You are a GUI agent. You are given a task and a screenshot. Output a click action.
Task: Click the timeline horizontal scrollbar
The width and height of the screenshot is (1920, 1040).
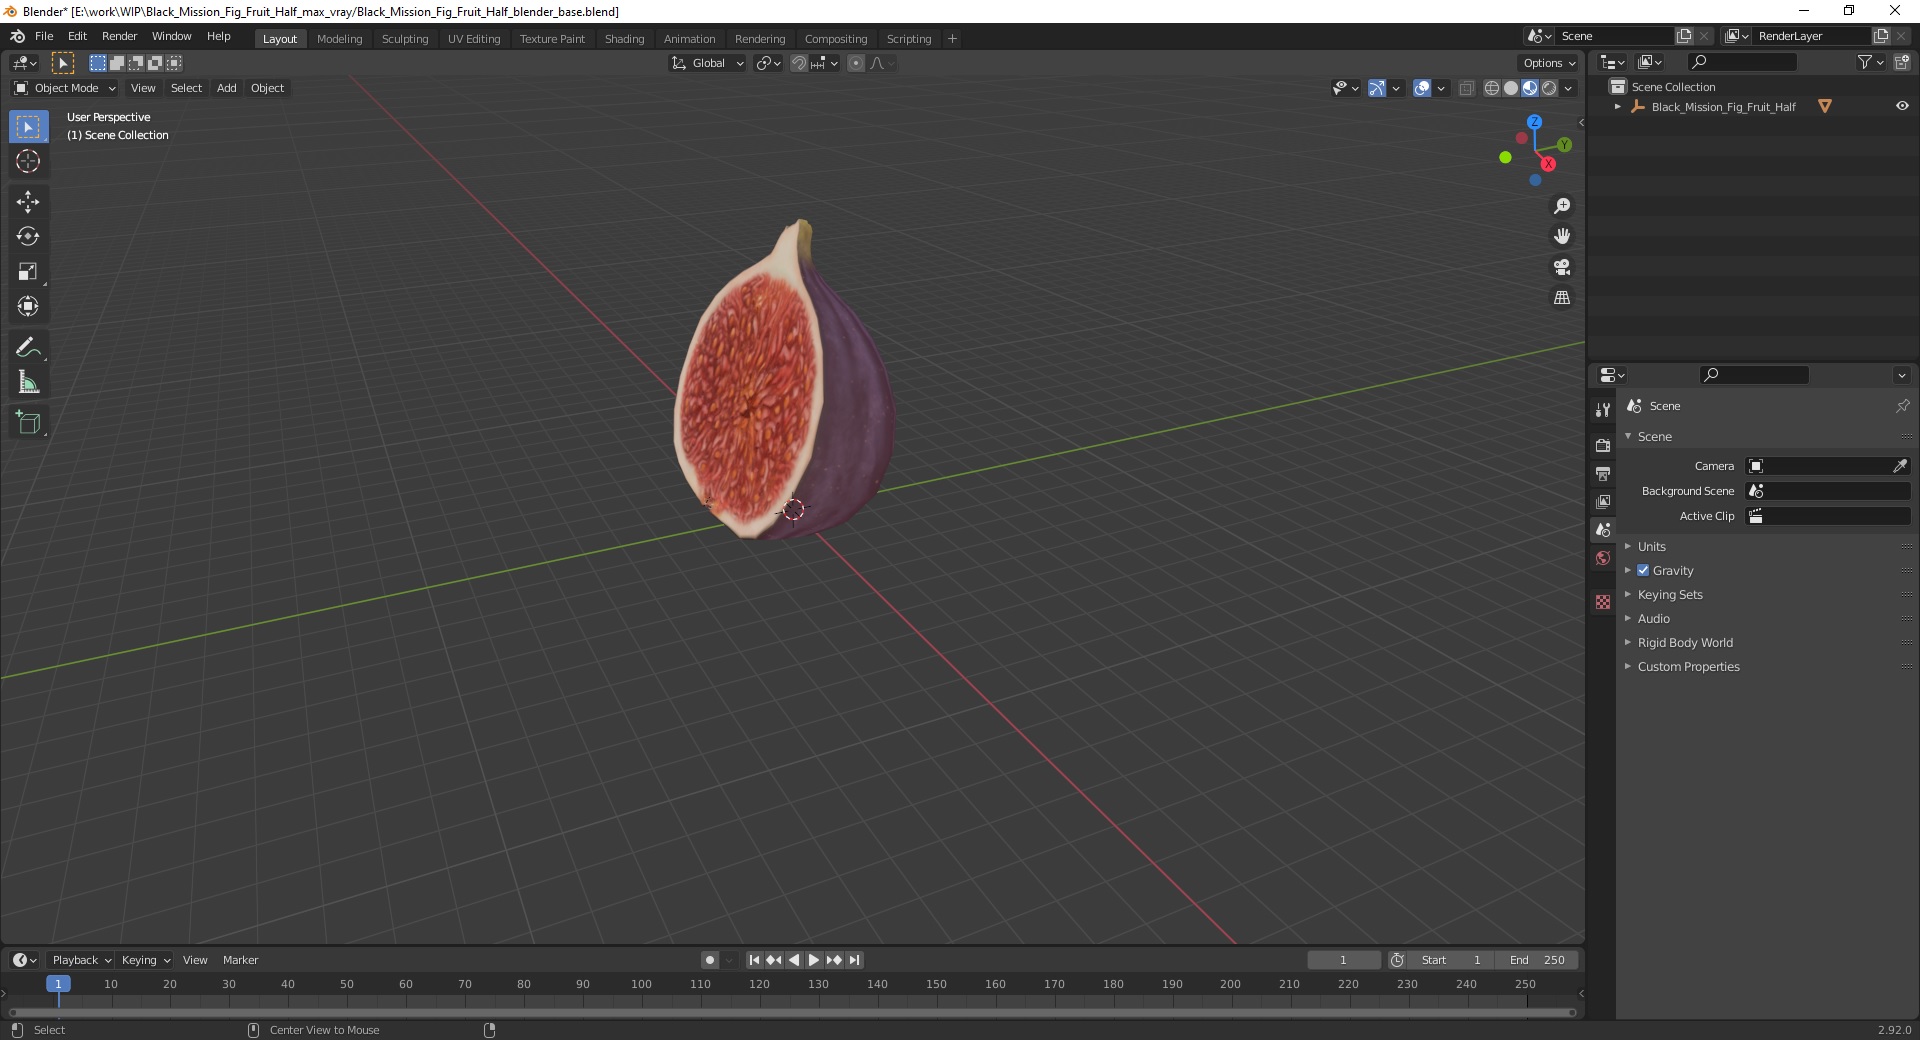click(792, 1012)
